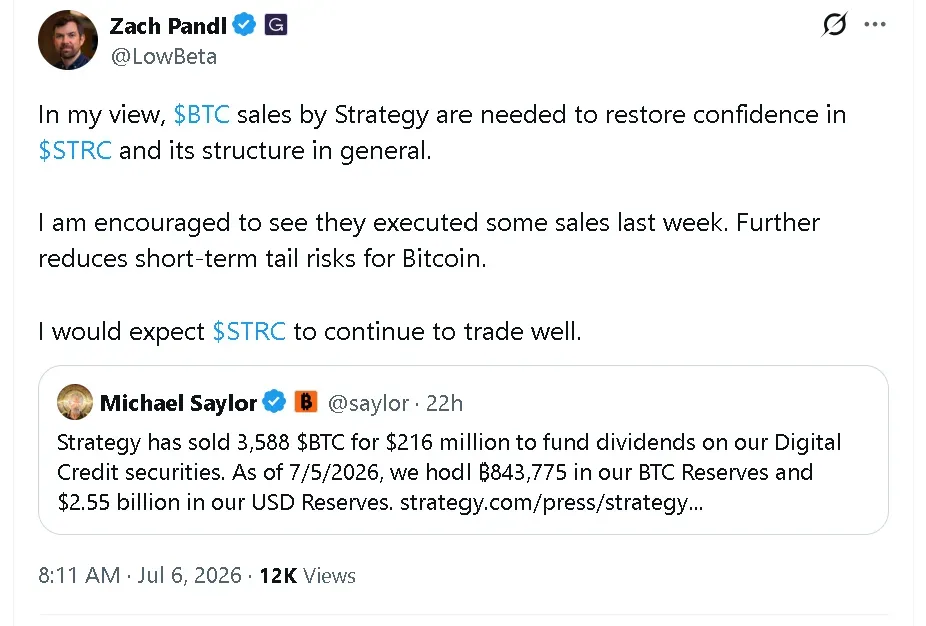Open the strategy.com/press/strategy link
This screenshot has width=926, height=626.
point(552,502)
